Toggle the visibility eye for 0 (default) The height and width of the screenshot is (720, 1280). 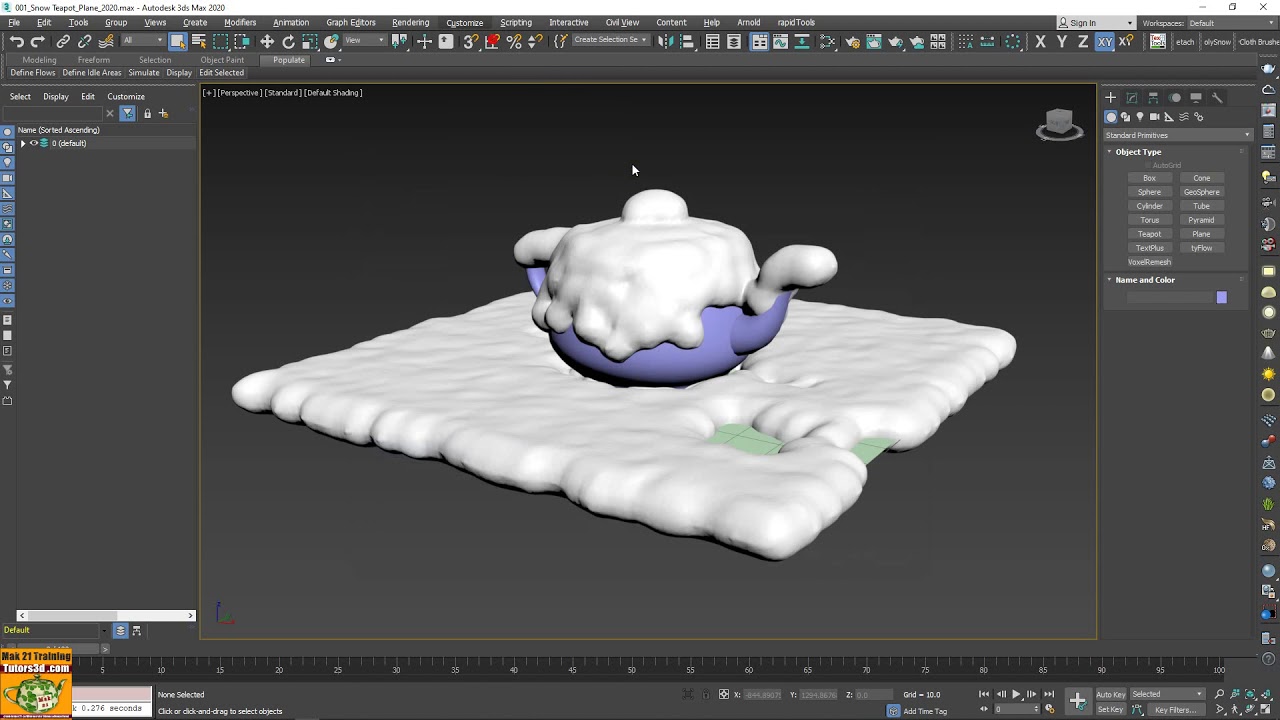pyautogui.click(x=33, y=143)
